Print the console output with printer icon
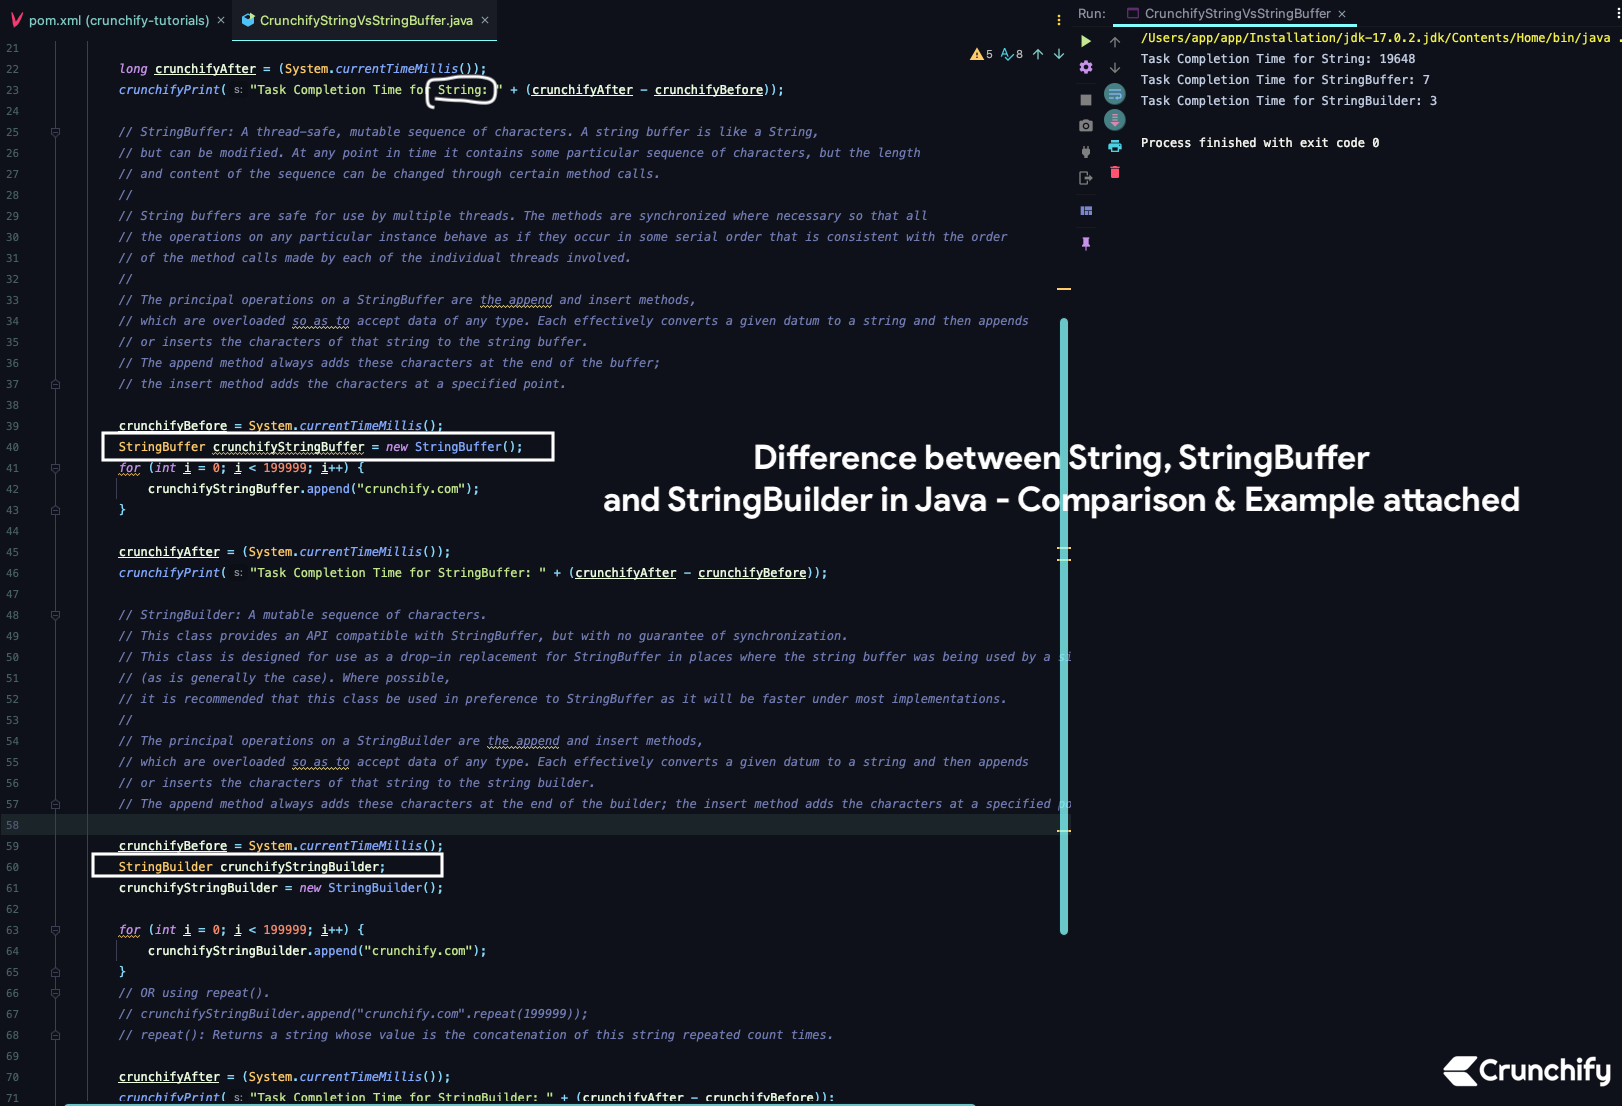The width and height of the screenshot is (1622, 1106). tap(1115, 146)
